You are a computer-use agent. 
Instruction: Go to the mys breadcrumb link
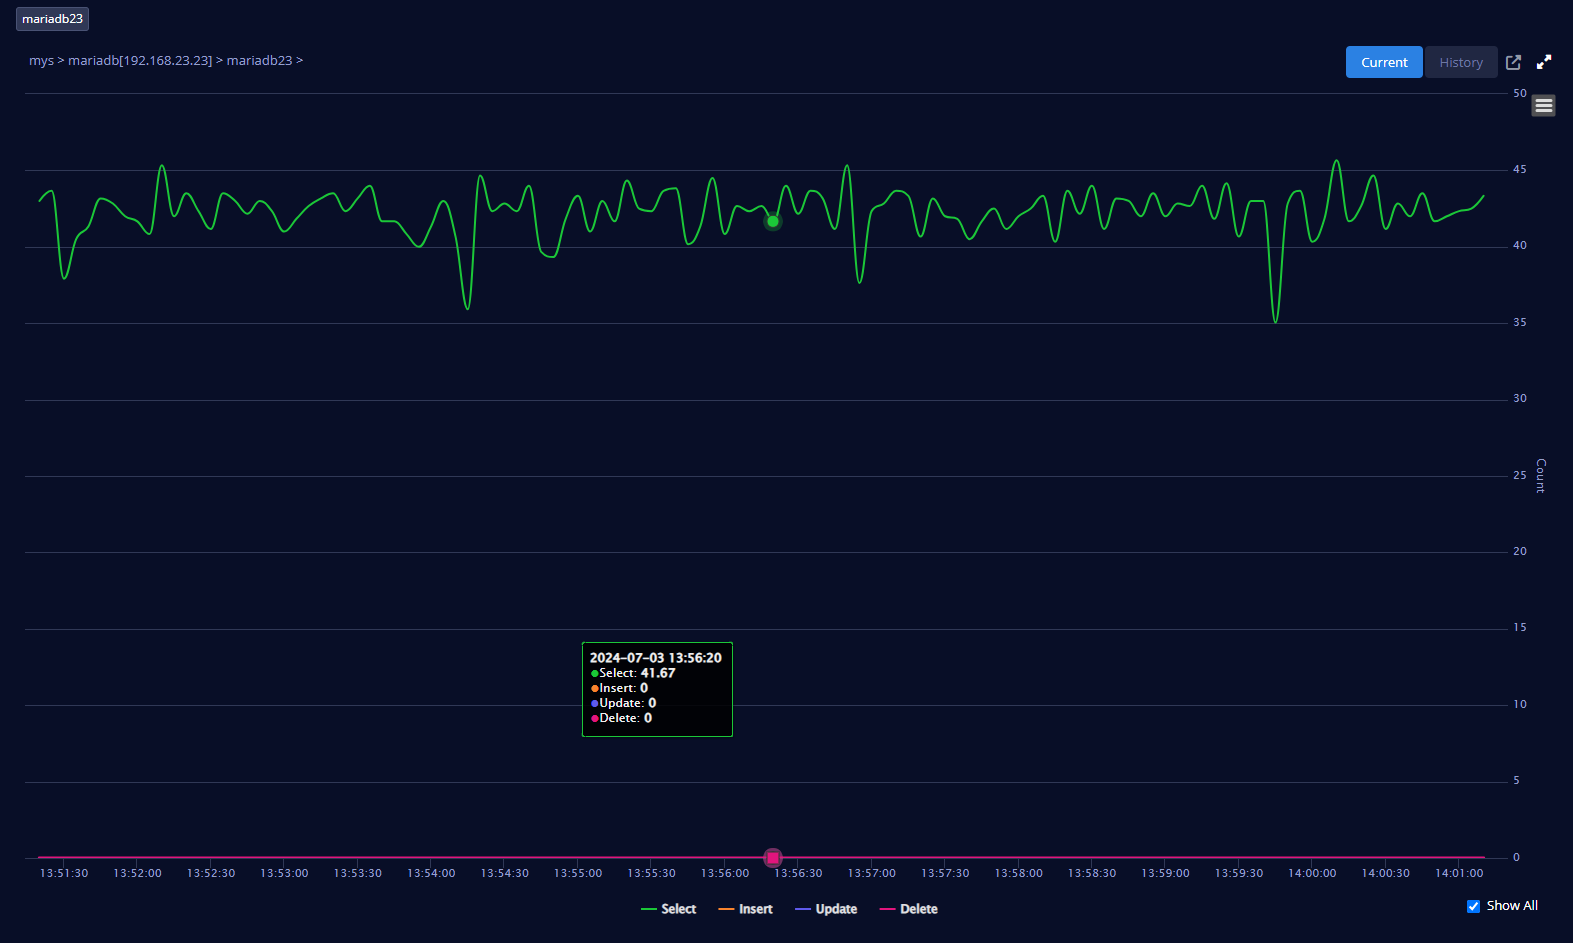point(41,61)
